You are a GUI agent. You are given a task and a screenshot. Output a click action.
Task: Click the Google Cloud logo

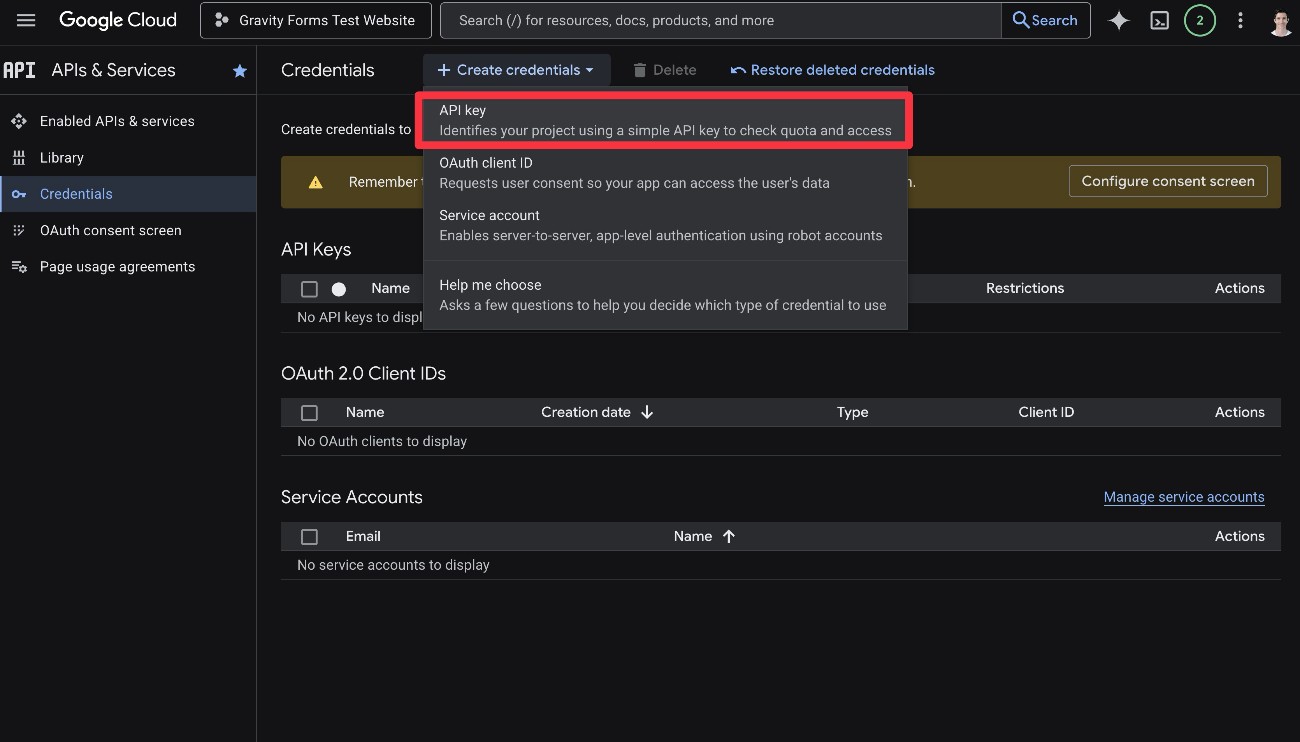click(x=118, y=19)
